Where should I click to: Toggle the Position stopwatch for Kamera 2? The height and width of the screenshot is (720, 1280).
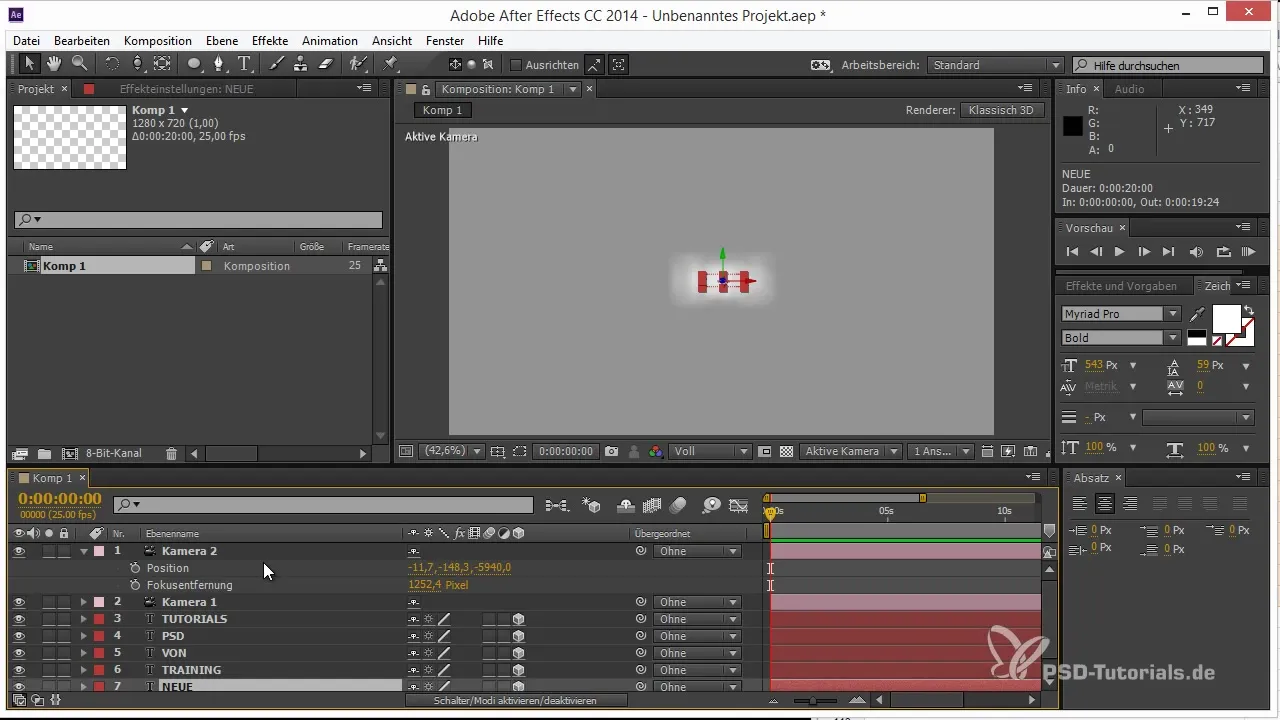click(135, 568)
